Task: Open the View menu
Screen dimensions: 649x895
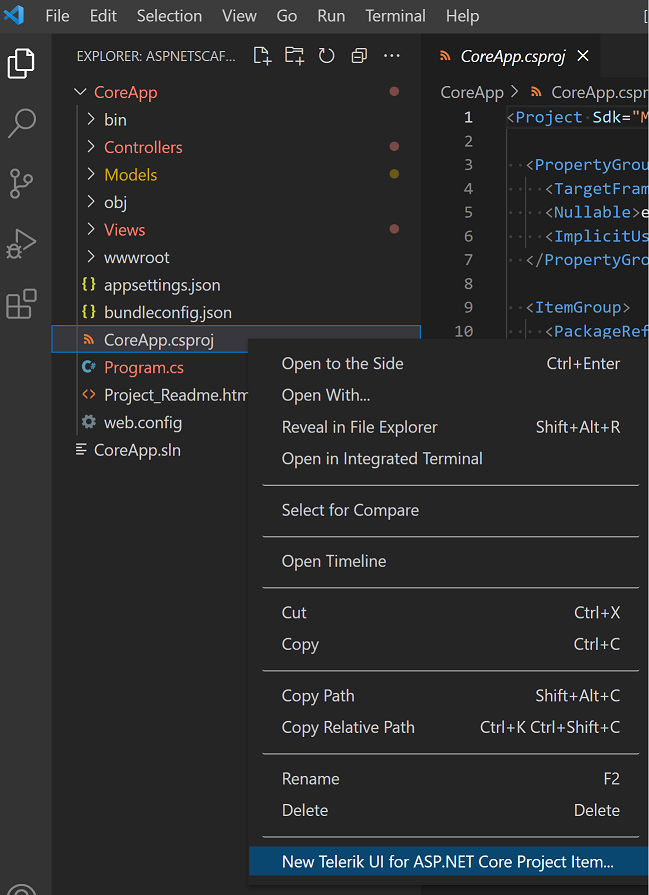Action: [x=239, y=16]
